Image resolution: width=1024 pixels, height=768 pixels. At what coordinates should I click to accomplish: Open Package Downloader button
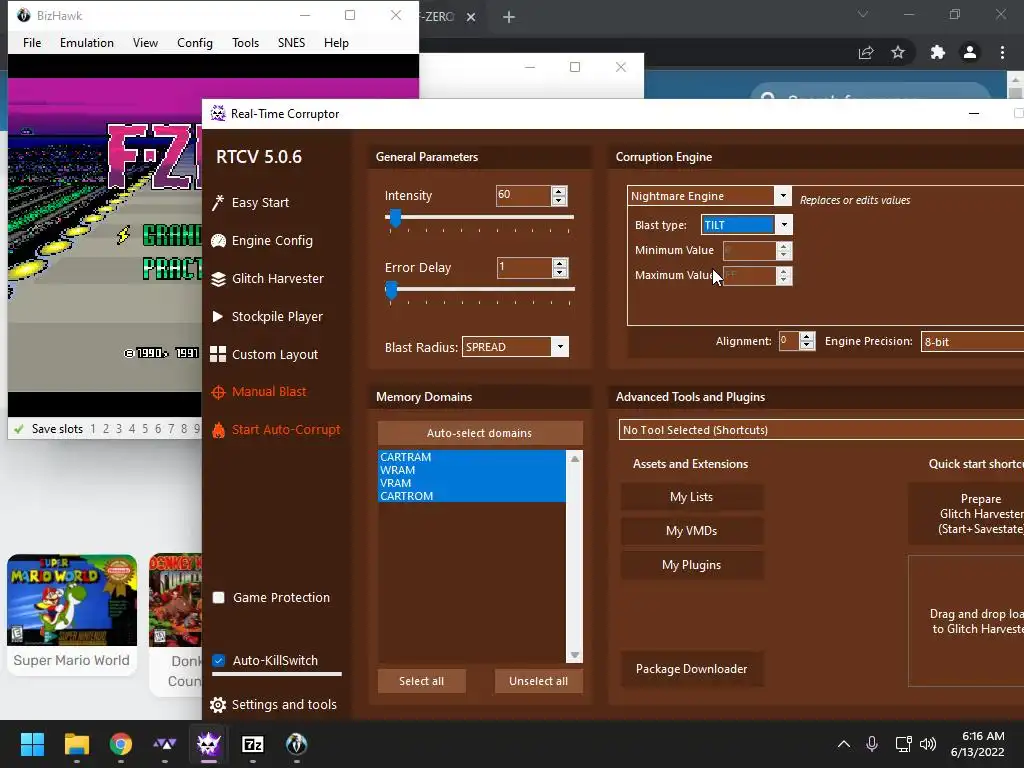(692, 669)
